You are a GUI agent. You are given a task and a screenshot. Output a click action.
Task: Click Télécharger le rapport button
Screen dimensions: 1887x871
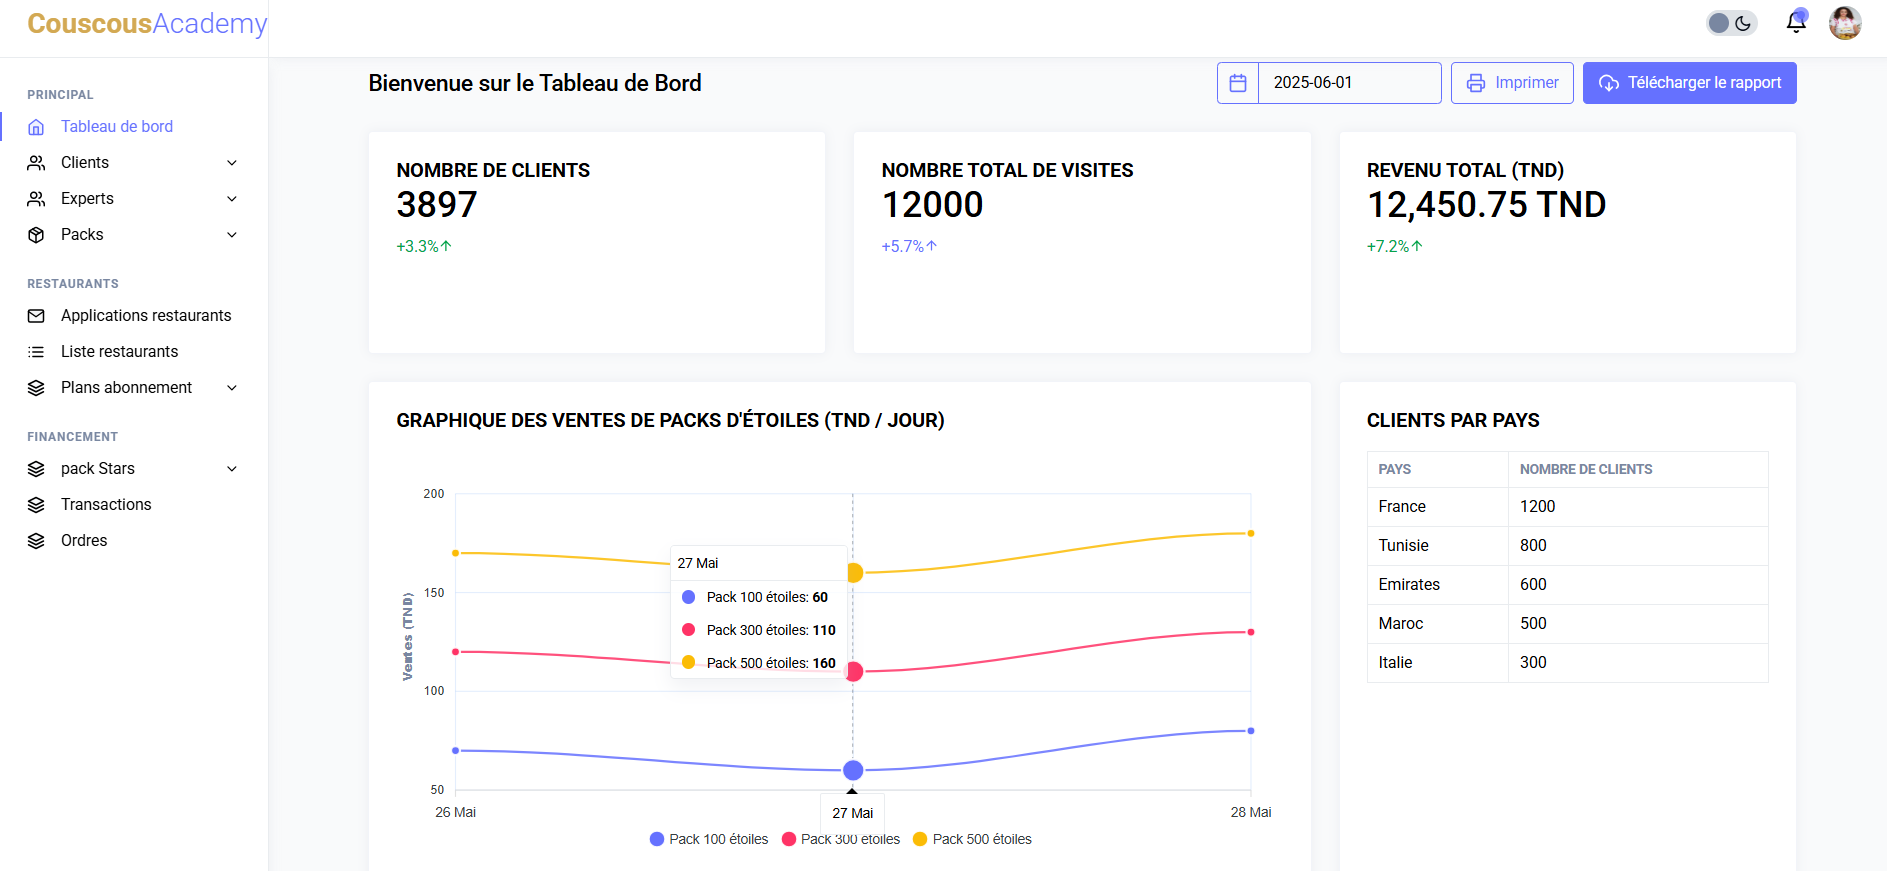click(x=1689, y=83)
